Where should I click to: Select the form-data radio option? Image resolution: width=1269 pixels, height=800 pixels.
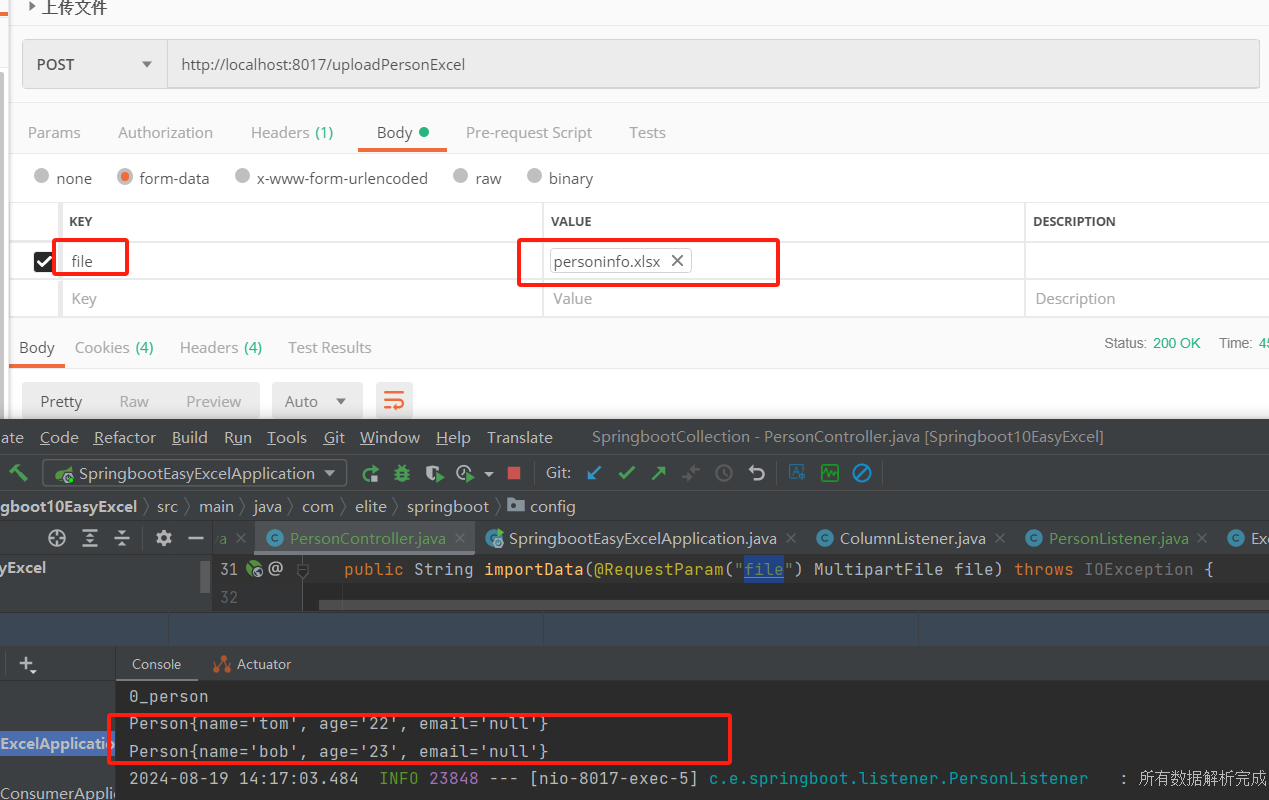[x=125, y=176]
